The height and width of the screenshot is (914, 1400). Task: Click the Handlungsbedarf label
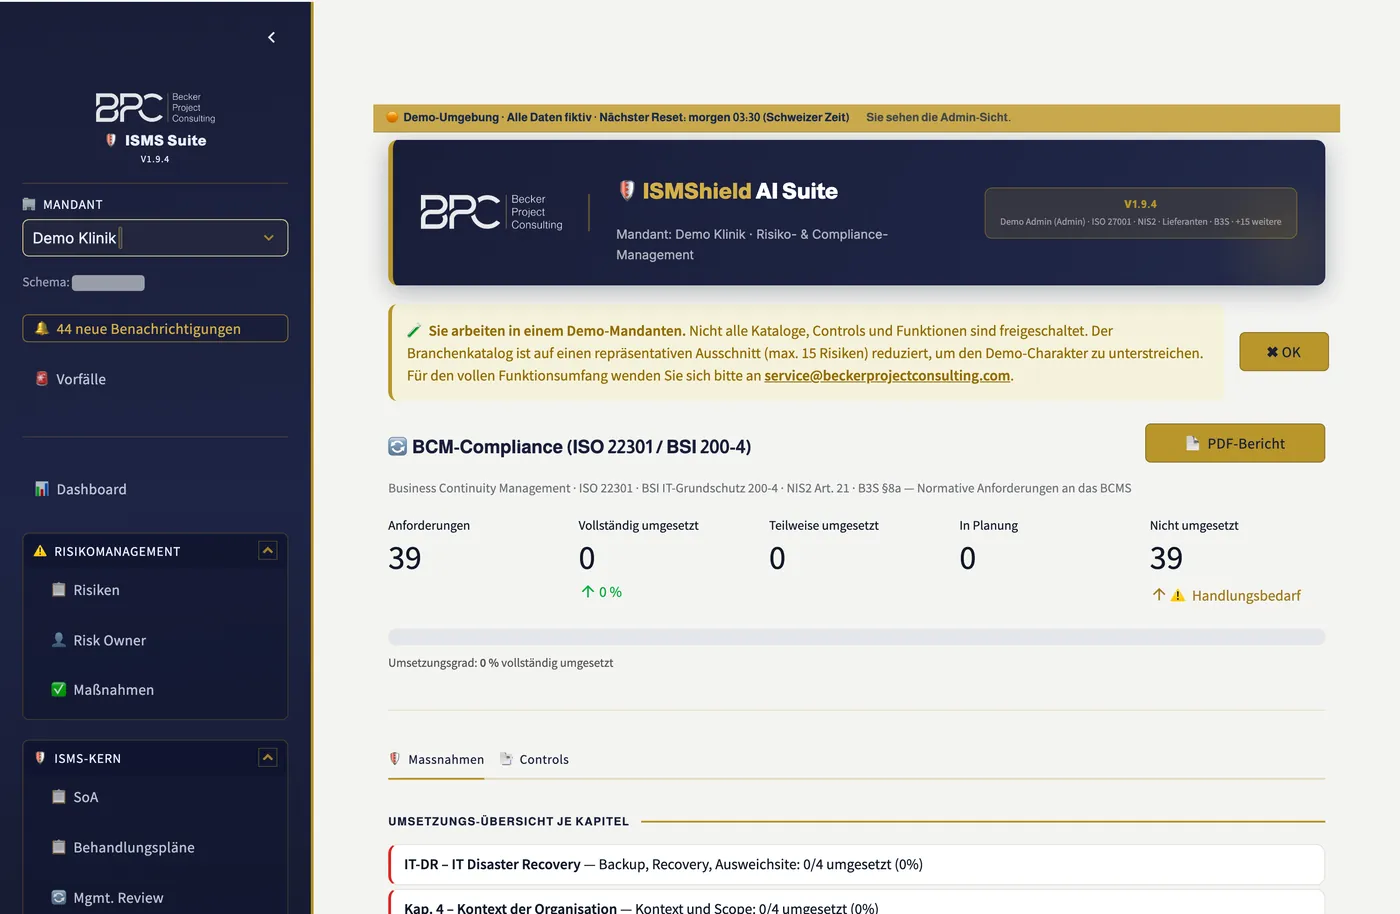click(x=1246, y=596)
